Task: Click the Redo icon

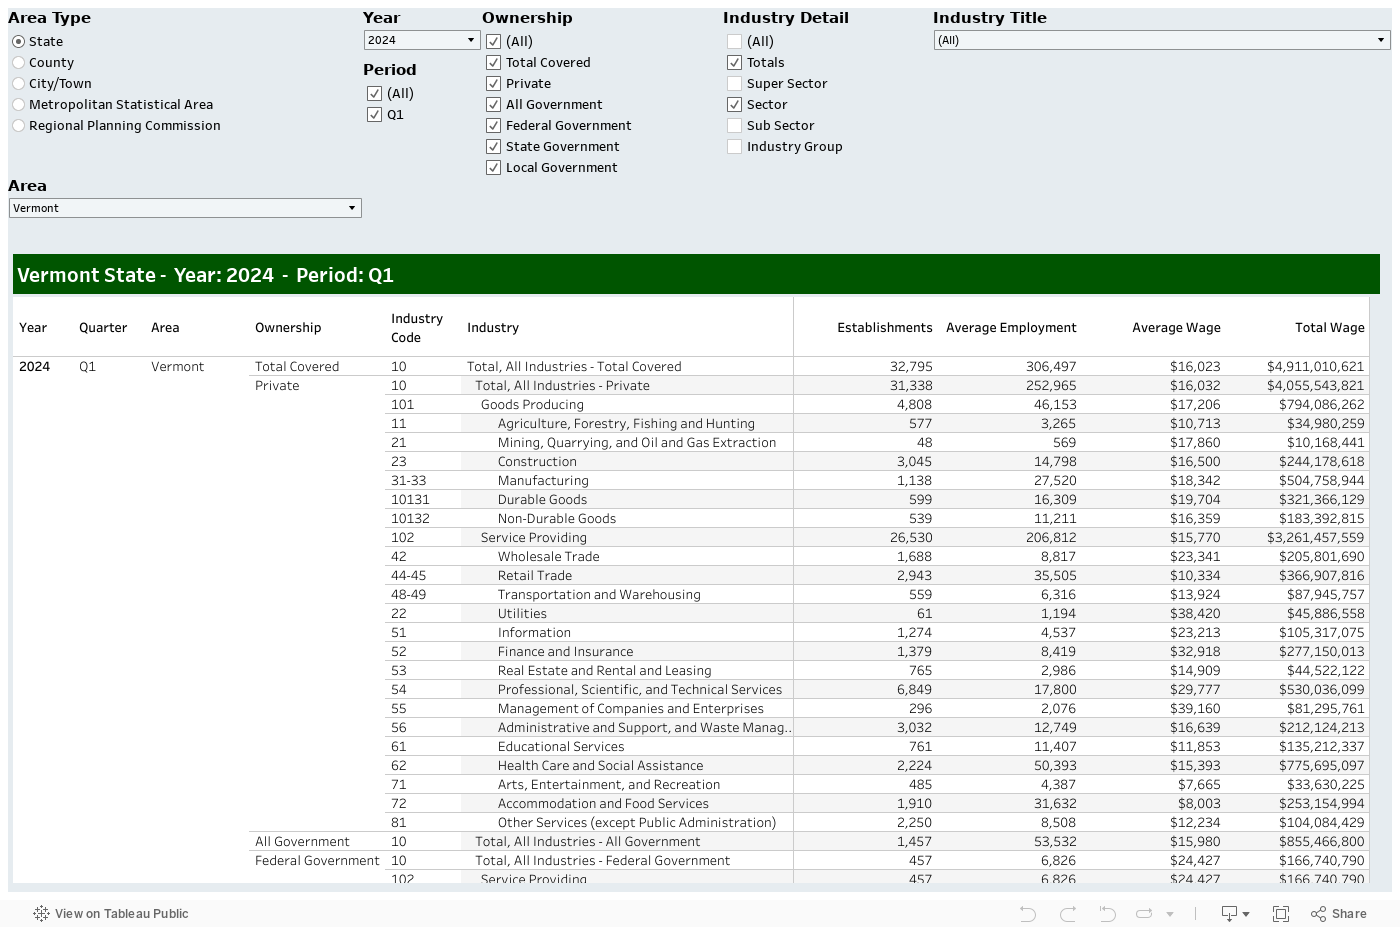Action: (1068, 913)
